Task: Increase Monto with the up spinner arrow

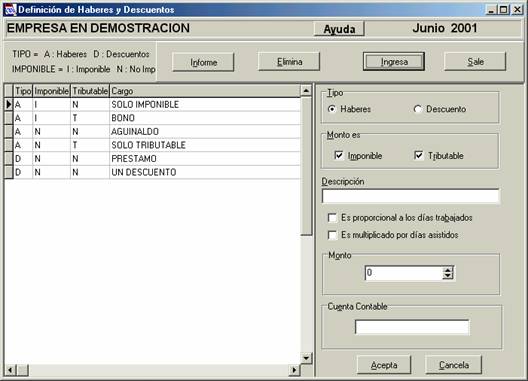Action: coord(448,270)
